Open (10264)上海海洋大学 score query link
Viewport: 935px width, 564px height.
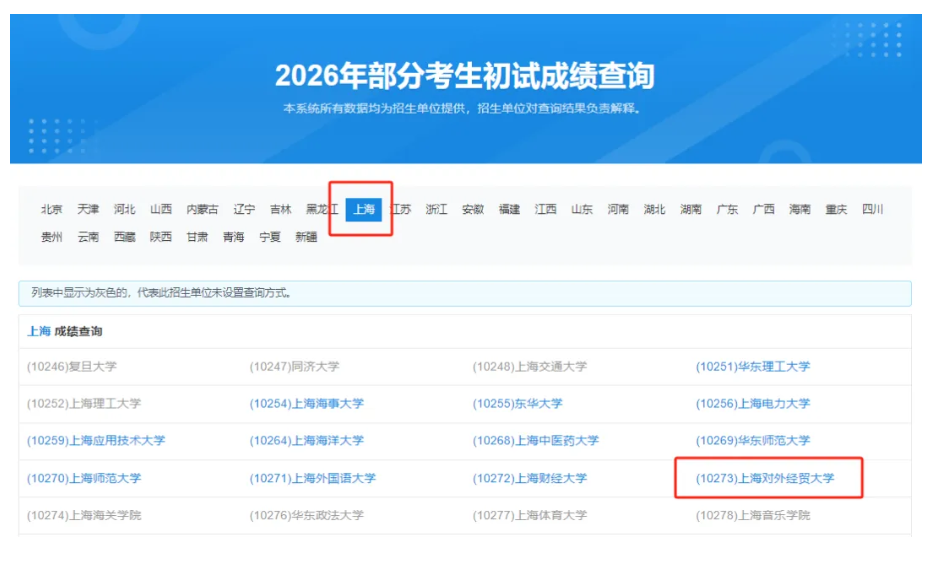click(306, 441)
